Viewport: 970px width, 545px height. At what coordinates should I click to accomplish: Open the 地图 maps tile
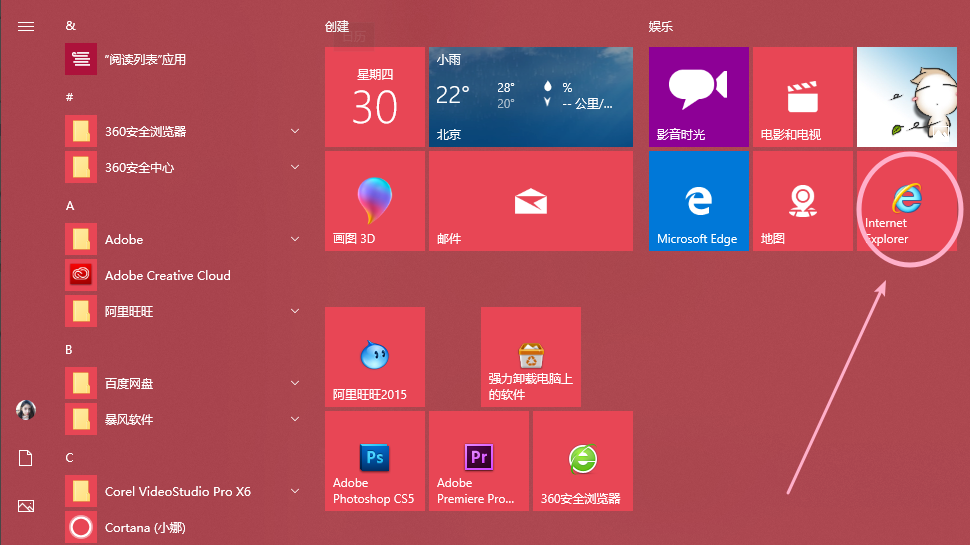(x=803, y=201)
